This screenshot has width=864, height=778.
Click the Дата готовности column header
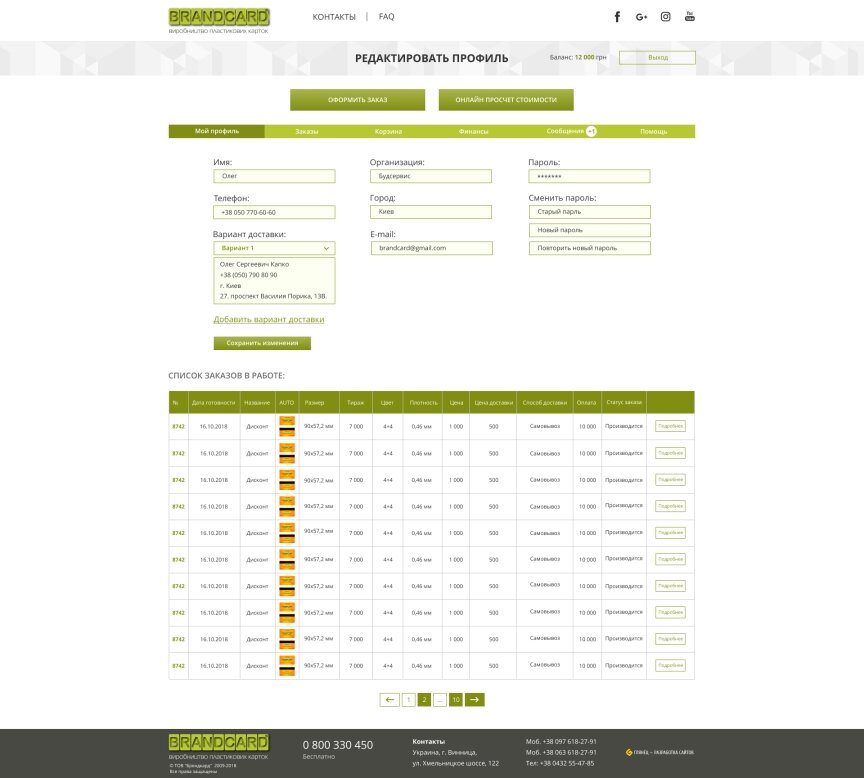pos(214,403)
